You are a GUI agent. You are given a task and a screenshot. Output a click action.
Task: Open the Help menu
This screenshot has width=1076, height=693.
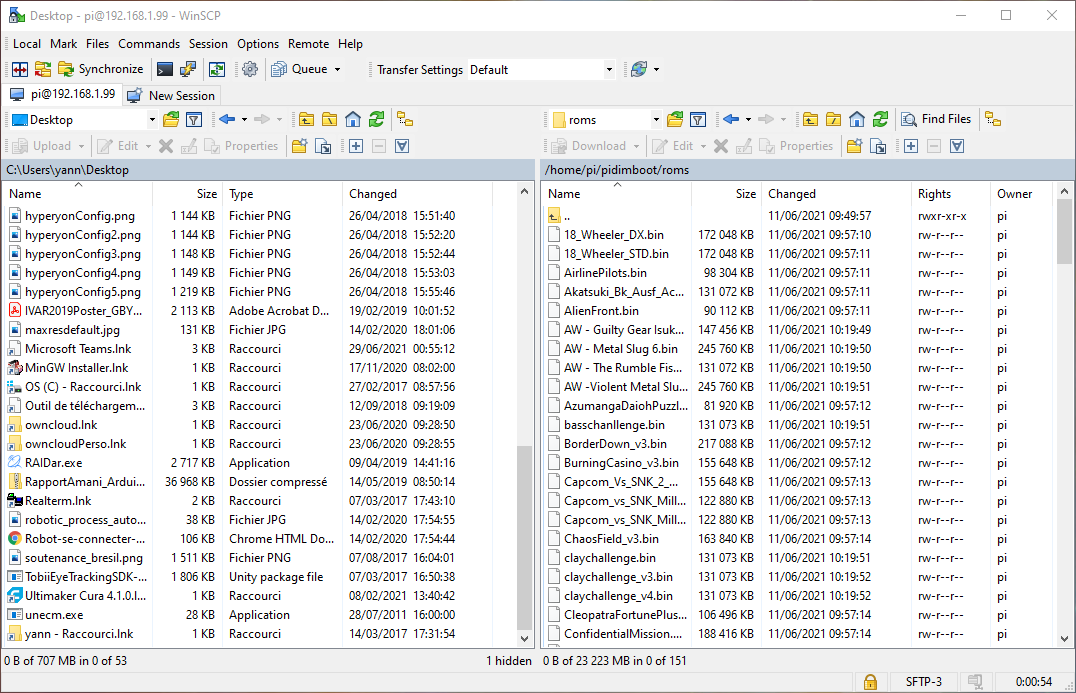(x=350, y=44)
